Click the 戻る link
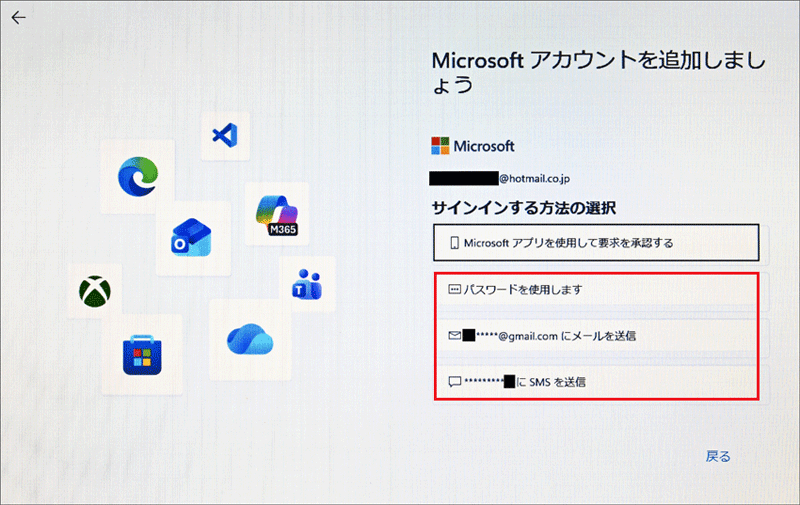800x505 pixels. tap(718, 456)
